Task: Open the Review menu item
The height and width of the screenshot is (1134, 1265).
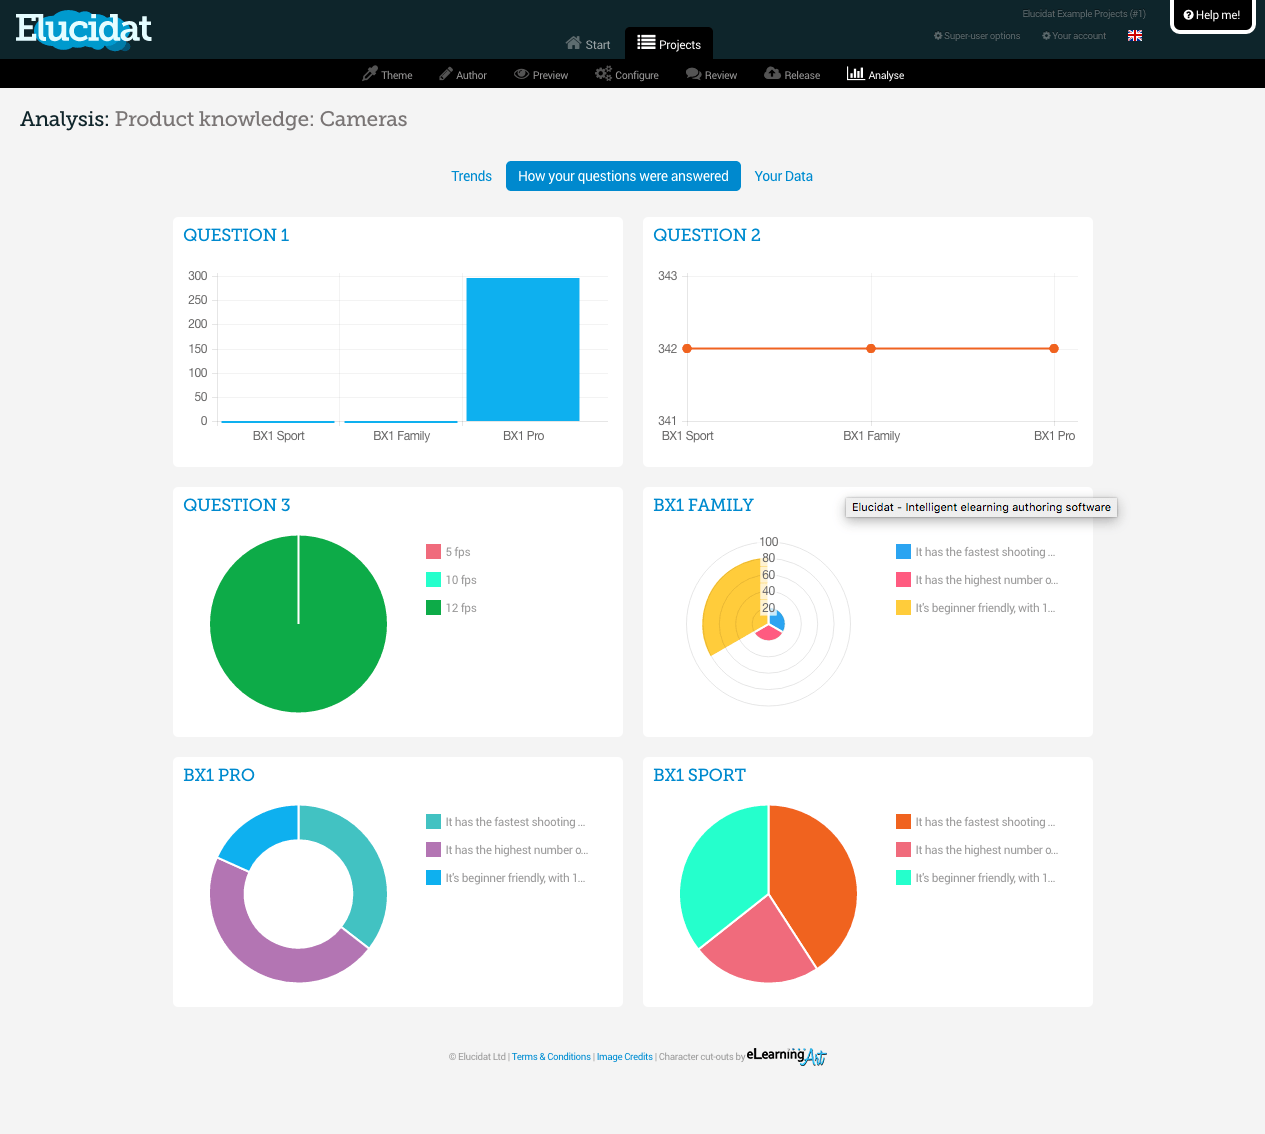Action: (711, 74)
